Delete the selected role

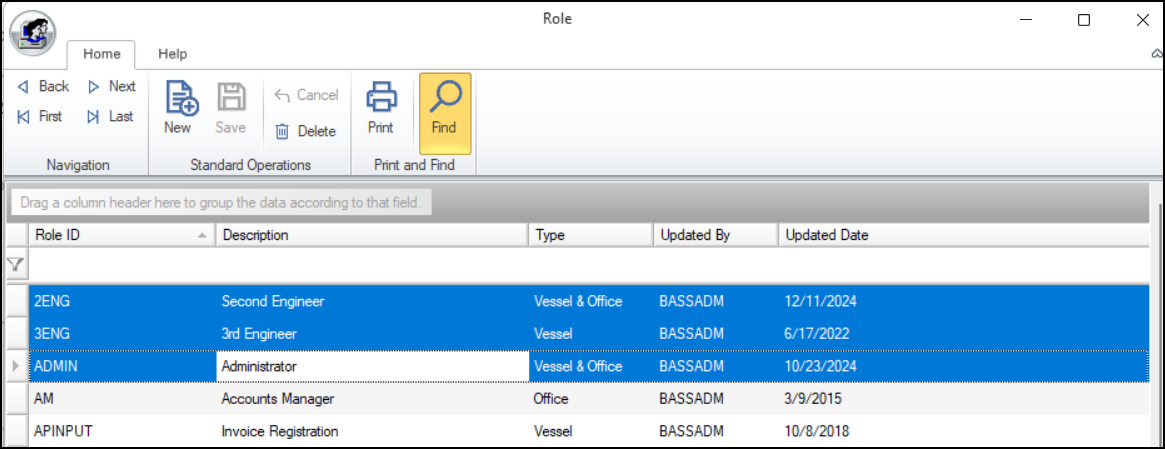tap(306, 131)
